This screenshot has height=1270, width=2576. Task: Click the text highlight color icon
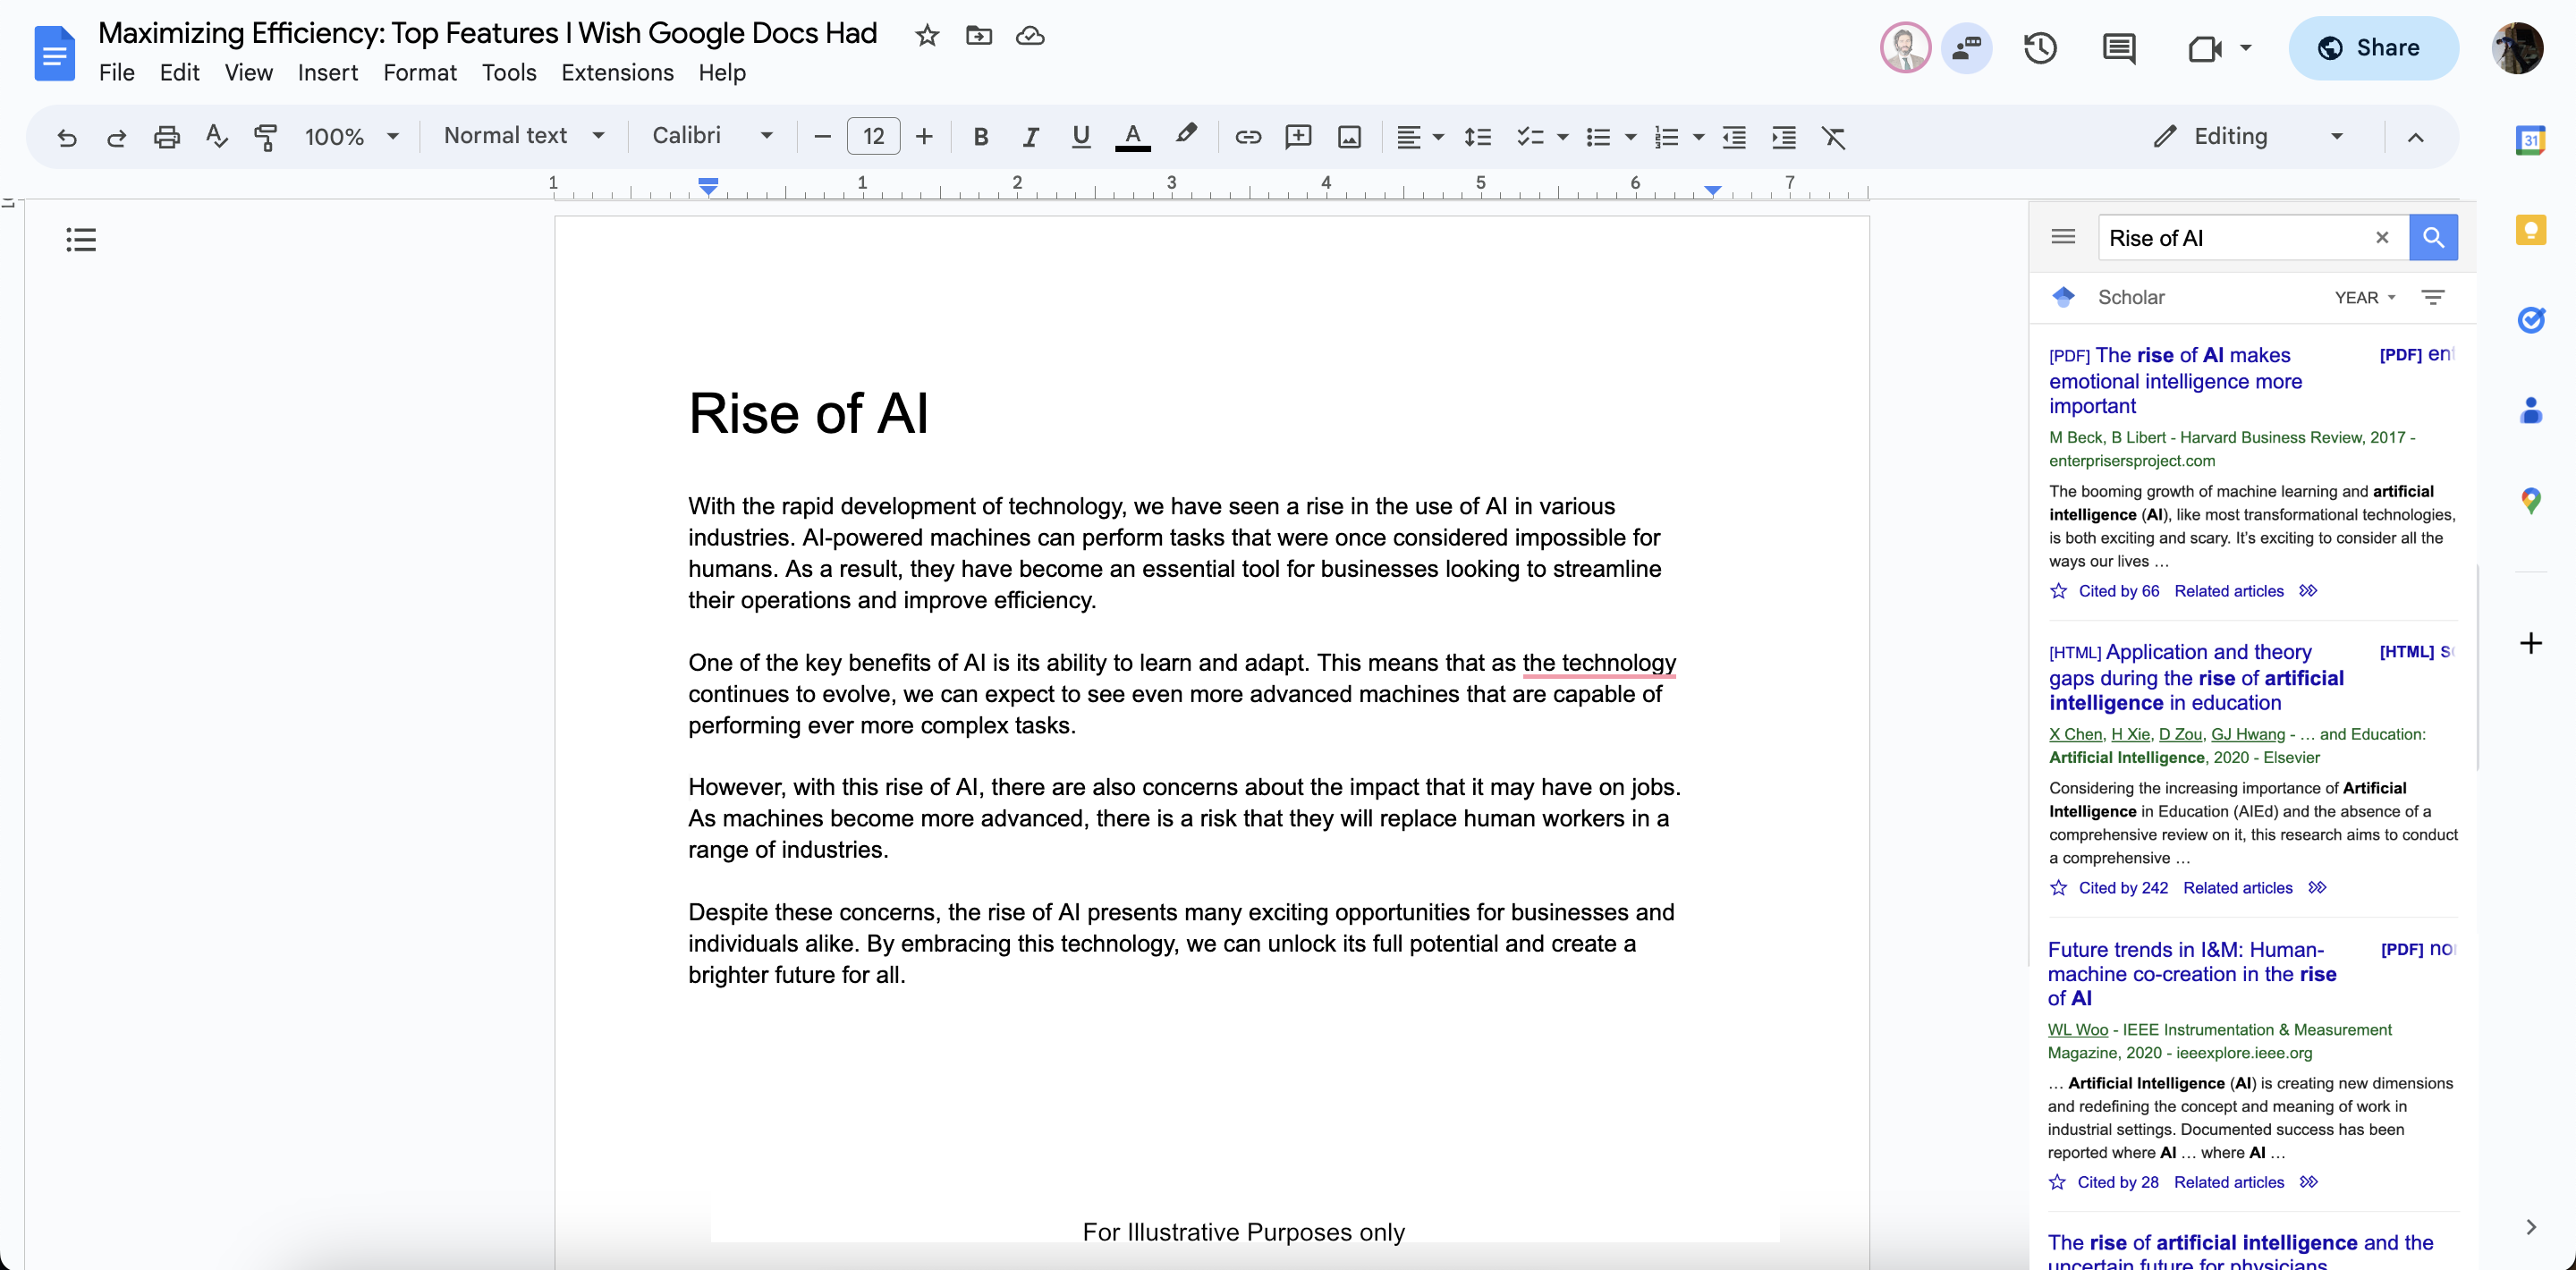pos(1186,136)
